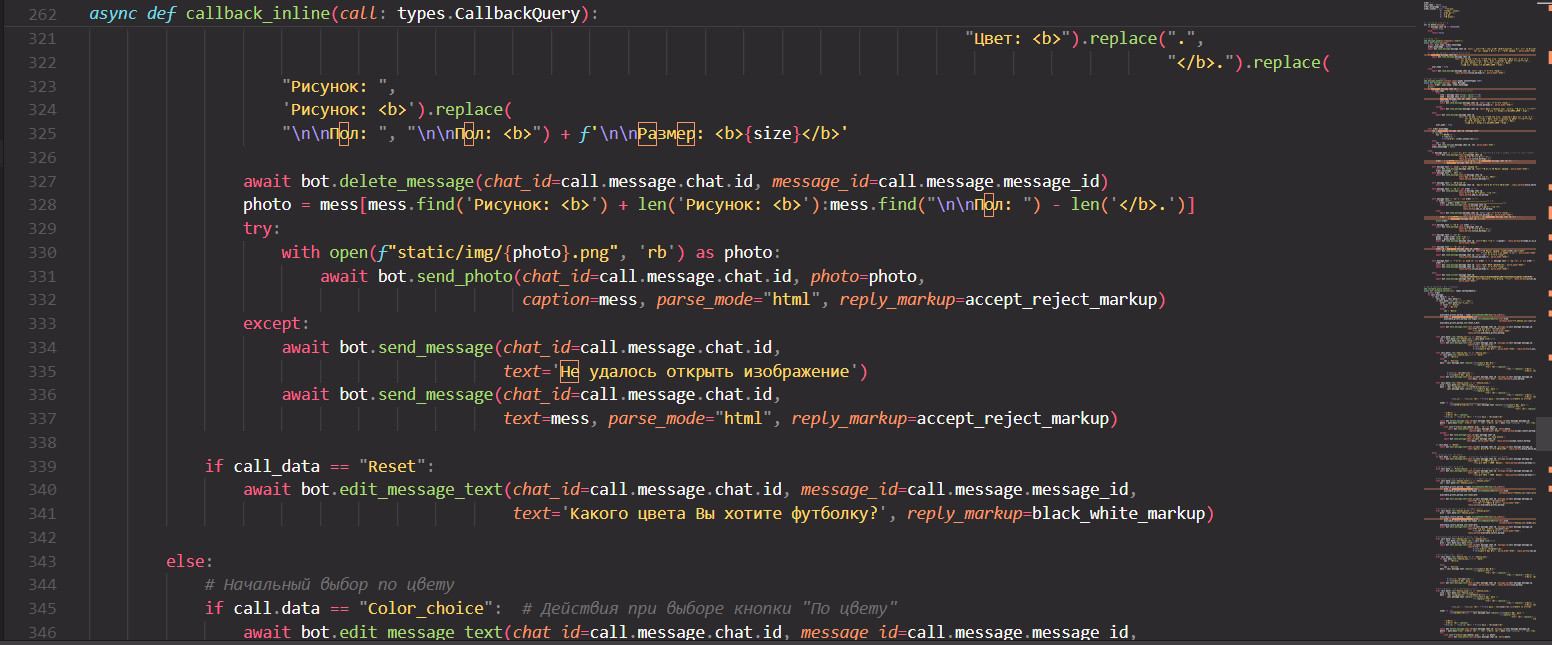
Task: Click comment '# Действия при выборе кнопки'
Action: (x=710, y=609)
